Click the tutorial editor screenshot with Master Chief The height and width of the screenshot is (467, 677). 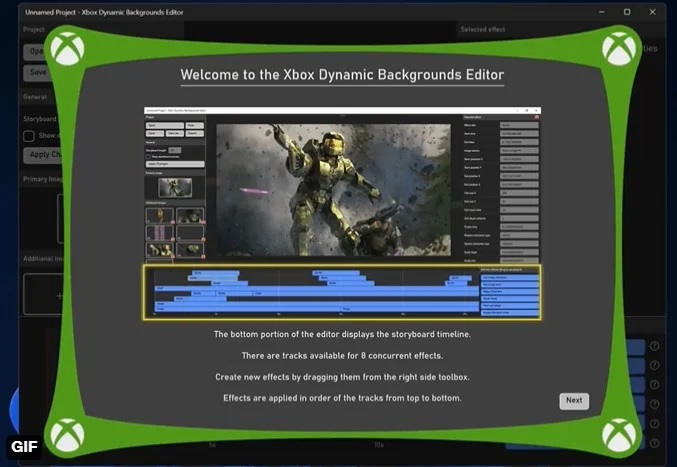[342, 214]
